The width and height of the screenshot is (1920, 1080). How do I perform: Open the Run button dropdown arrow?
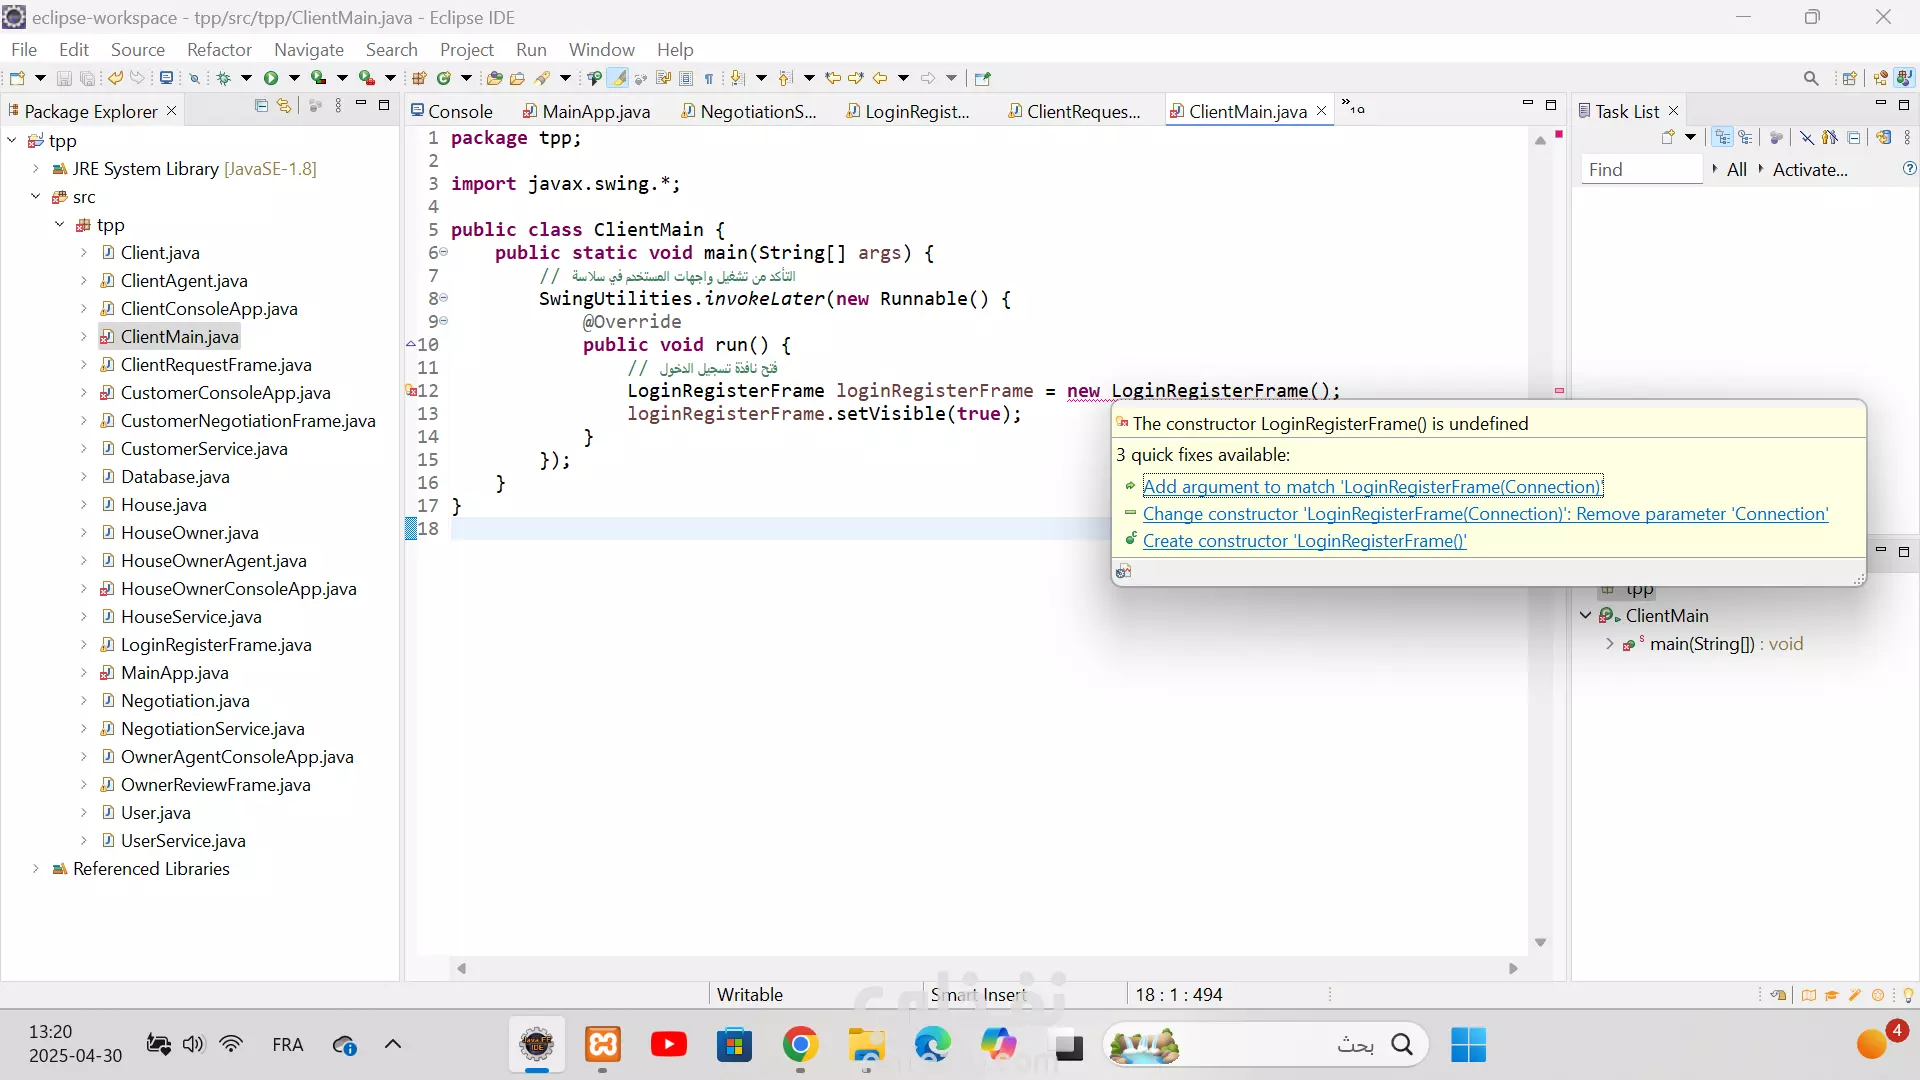point(294,78)
